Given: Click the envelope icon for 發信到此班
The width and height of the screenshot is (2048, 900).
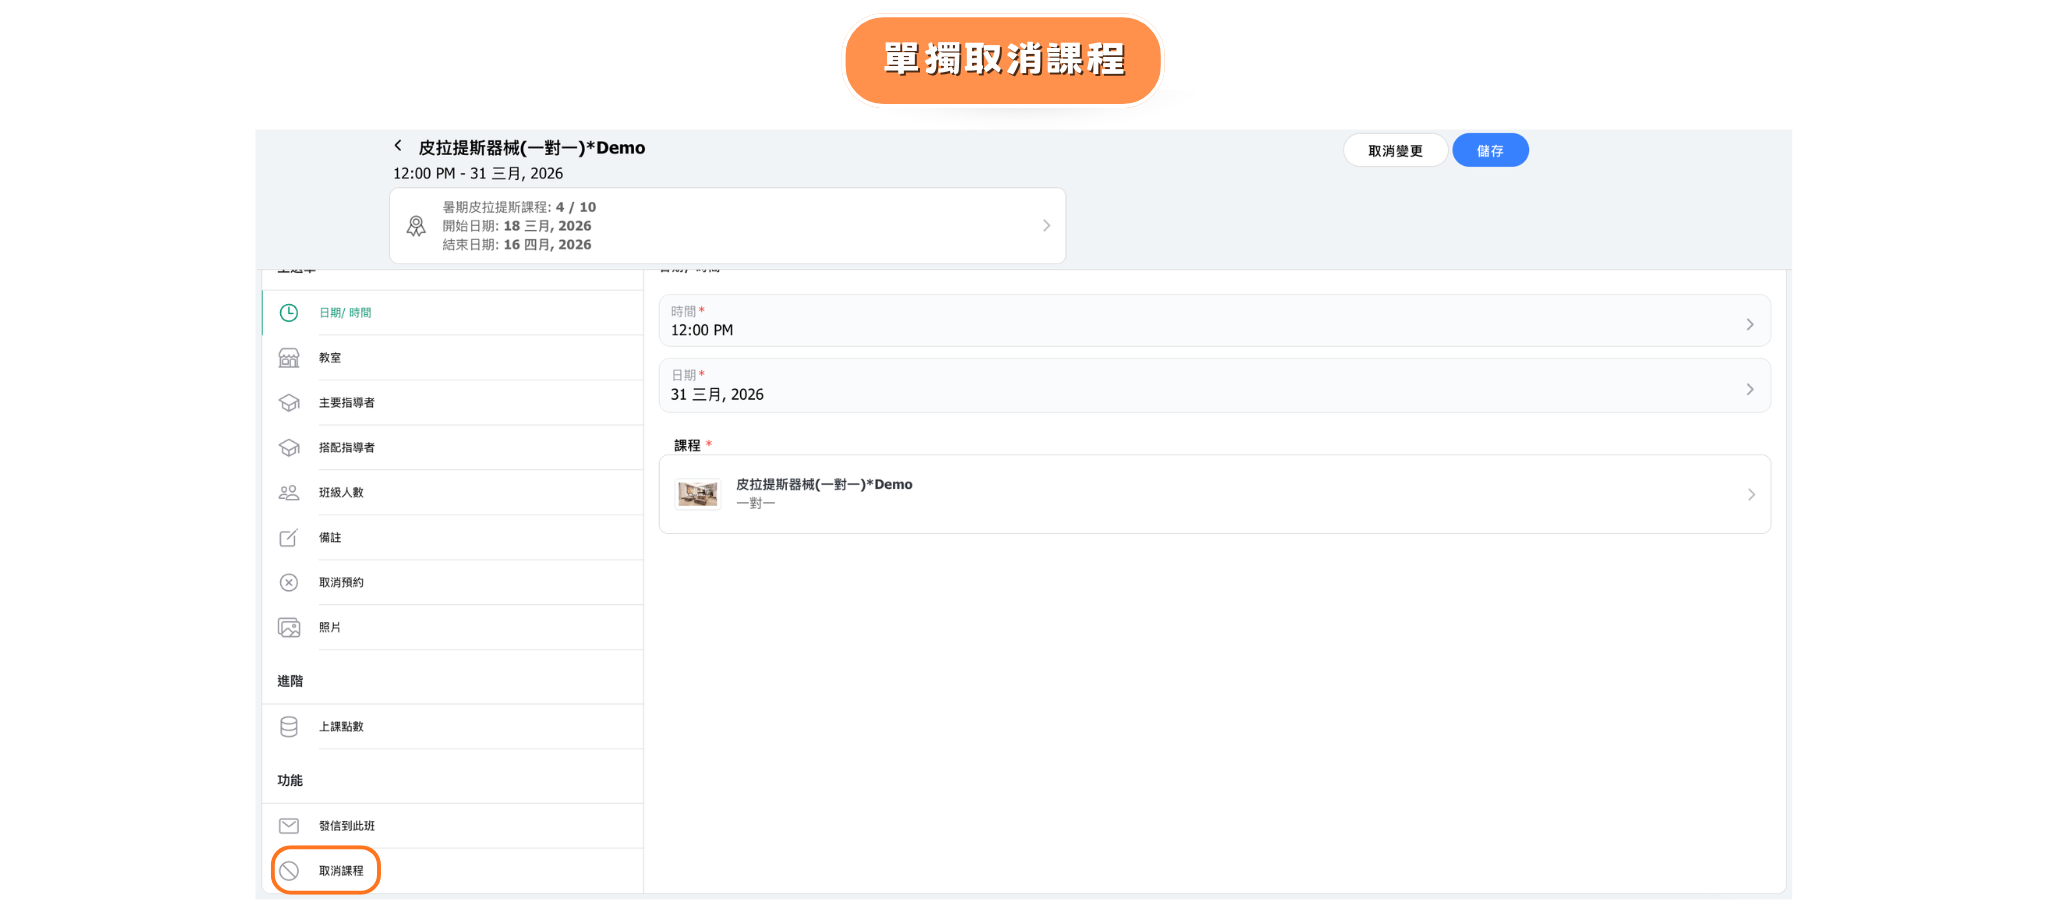Looking at the screenshot, I should click(289, 826).
